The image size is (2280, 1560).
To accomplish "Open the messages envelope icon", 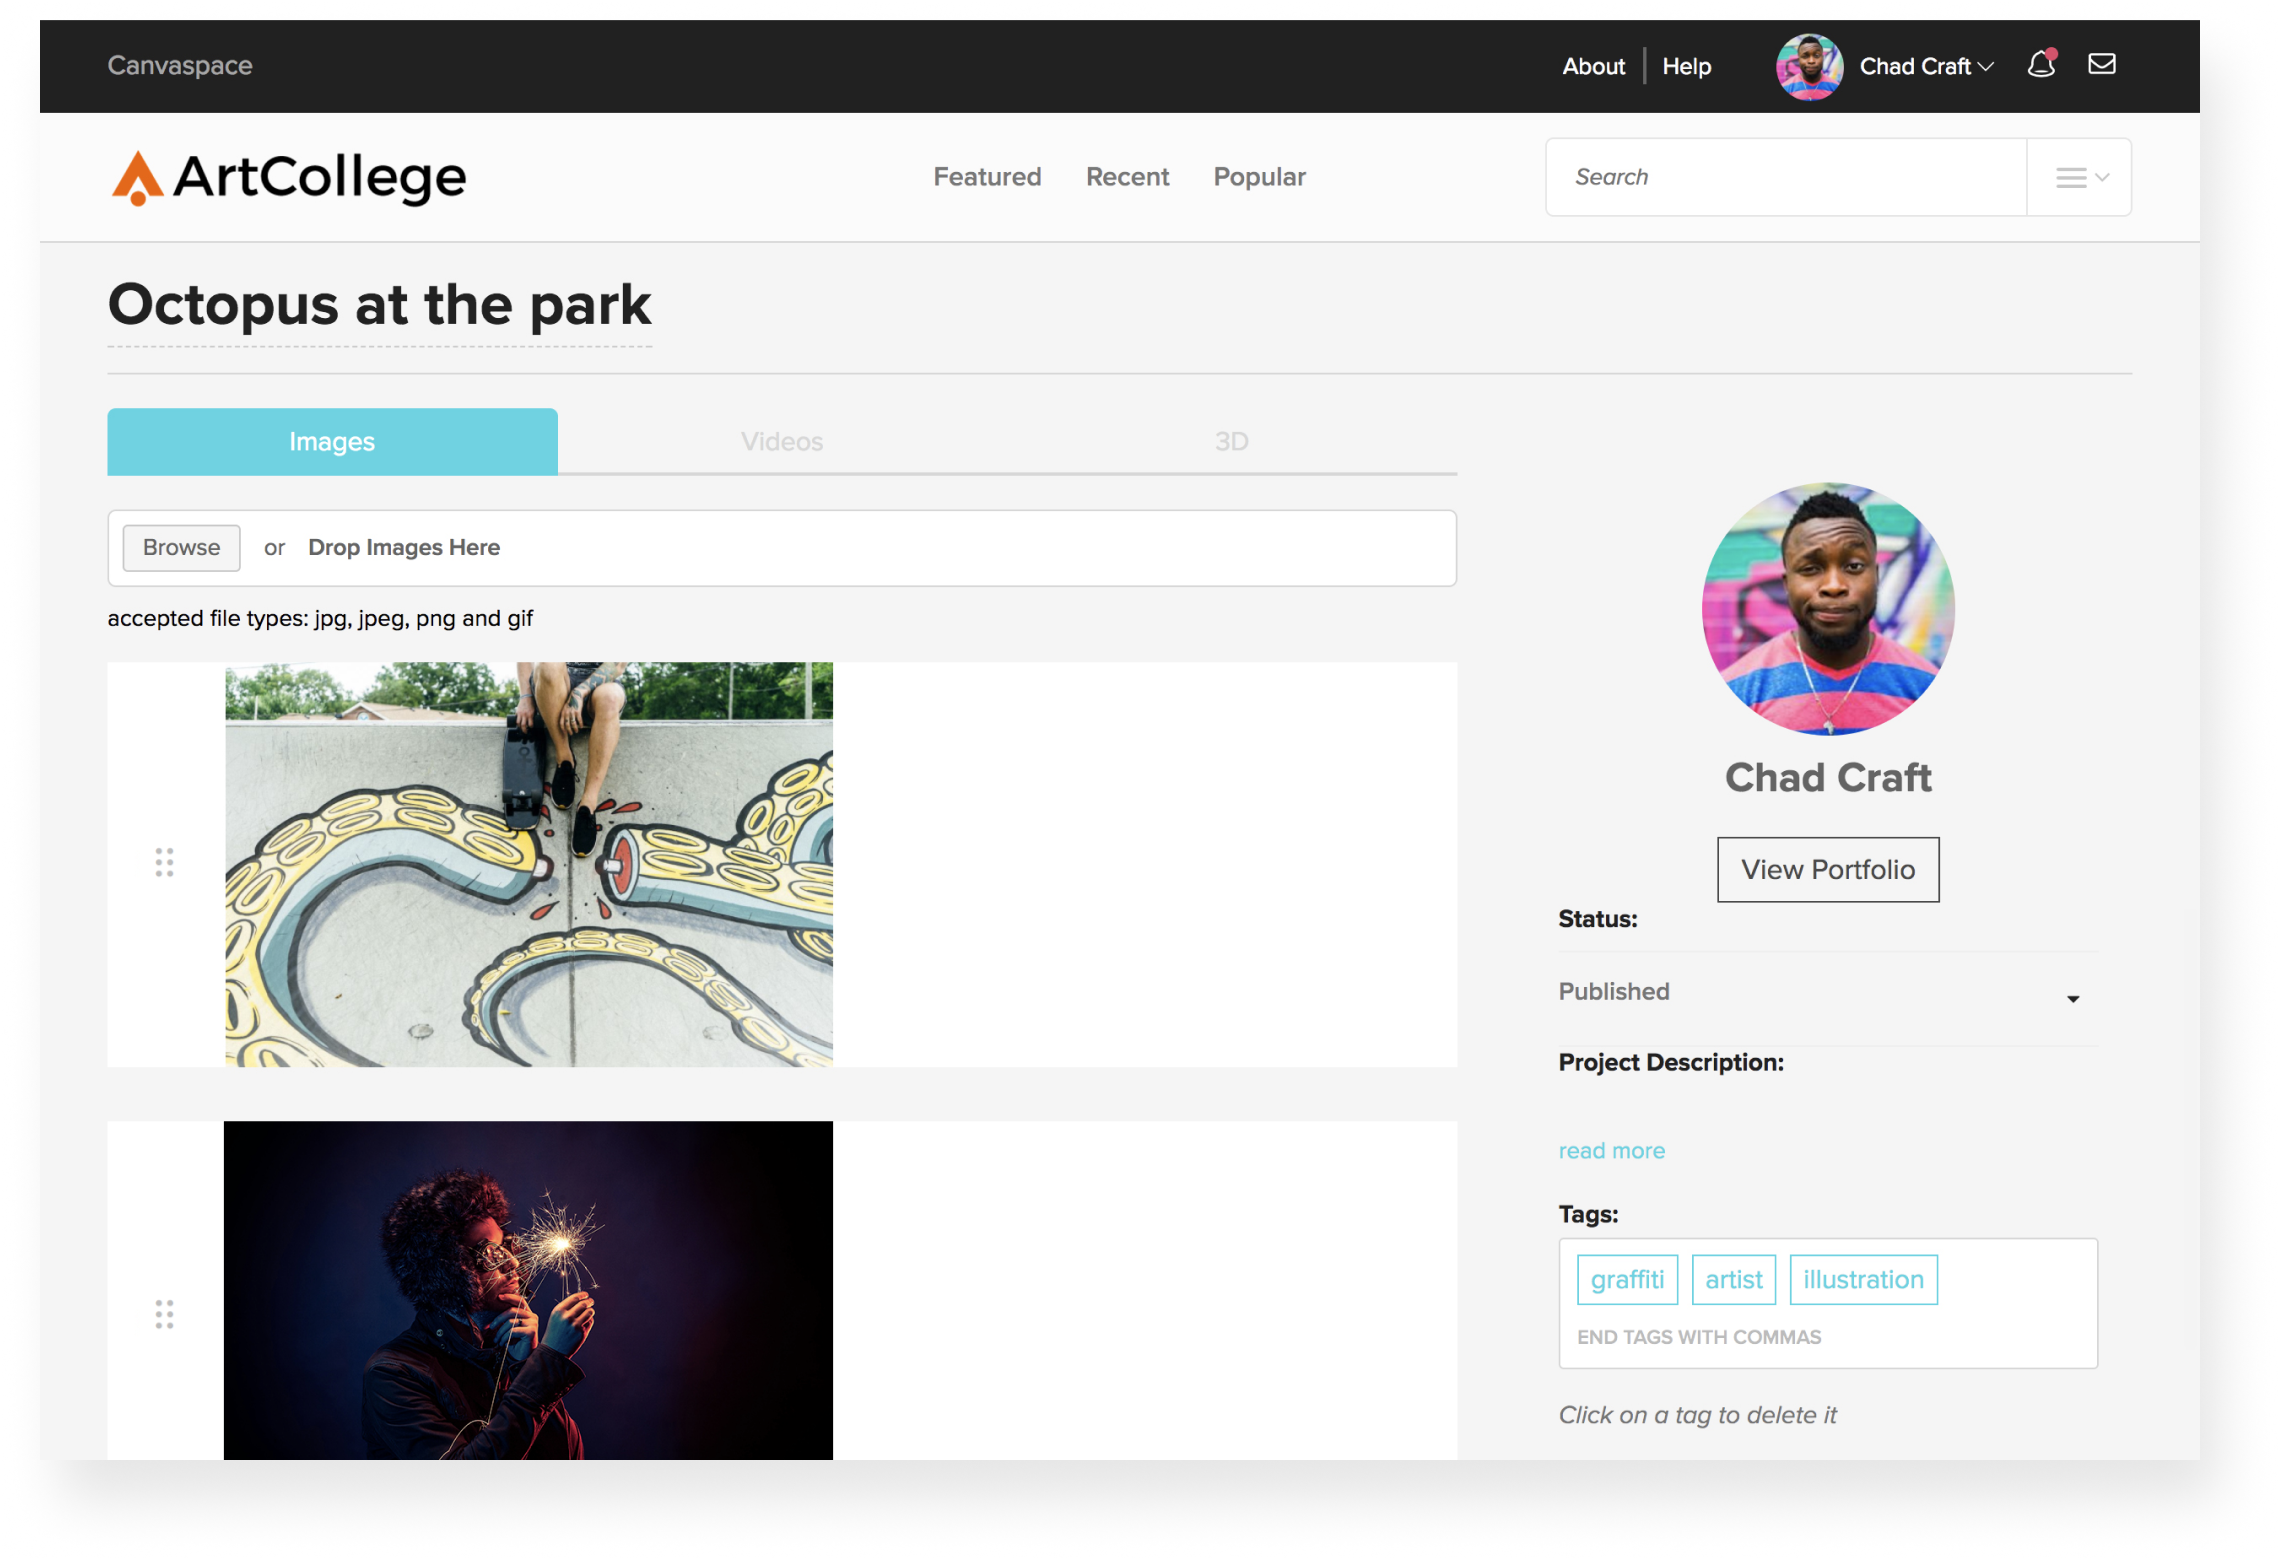I will [2102, 64].
